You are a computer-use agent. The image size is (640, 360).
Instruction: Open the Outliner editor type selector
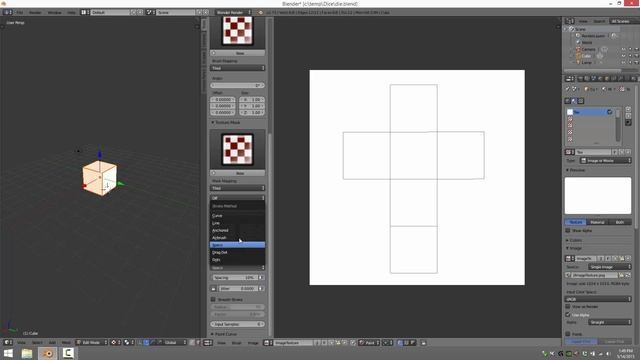pyautogui.click(x=570, y=21)
